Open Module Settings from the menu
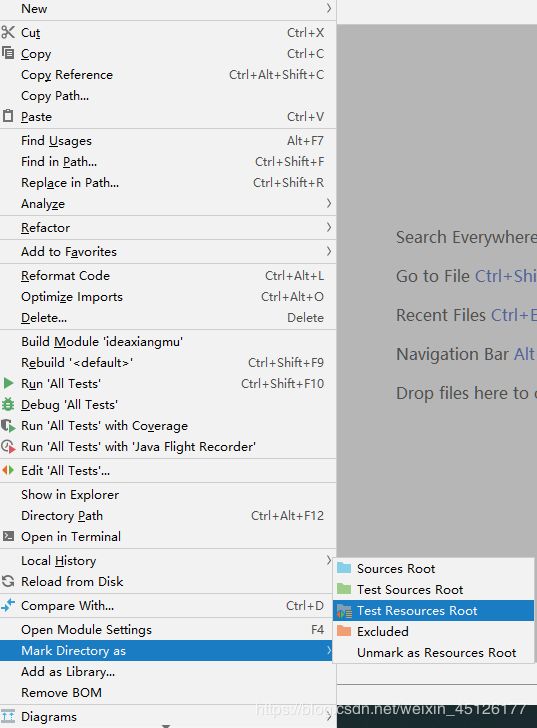The height and width of the screenshot is (728, 537). pos(168,630)
